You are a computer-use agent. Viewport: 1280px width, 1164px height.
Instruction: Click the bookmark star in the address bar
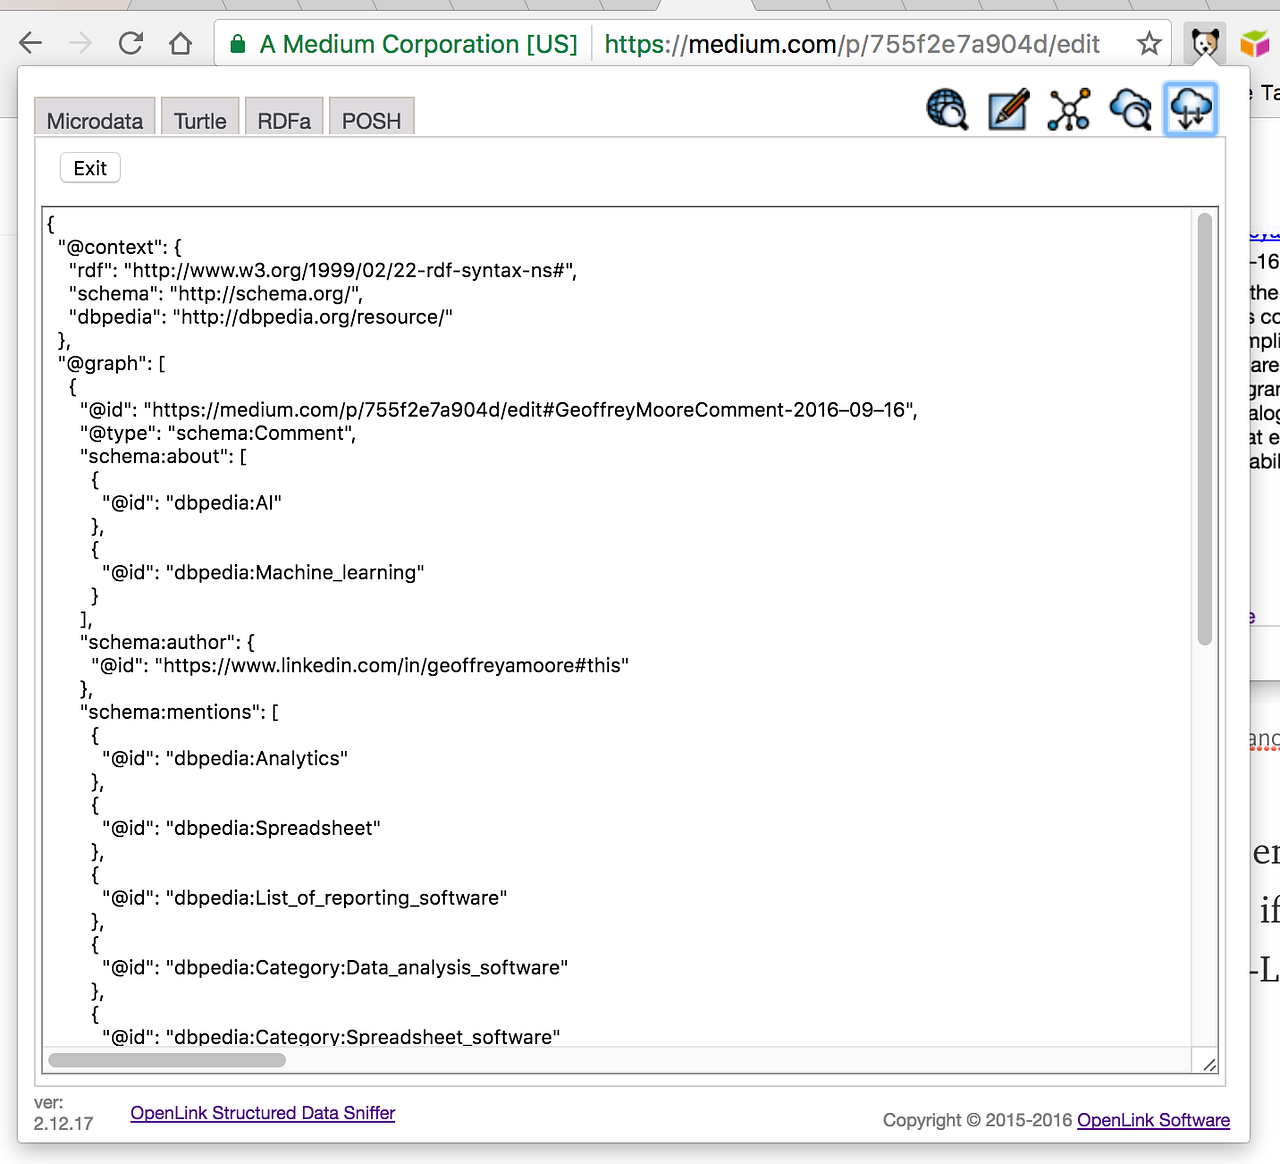[x=1149, y=43]
